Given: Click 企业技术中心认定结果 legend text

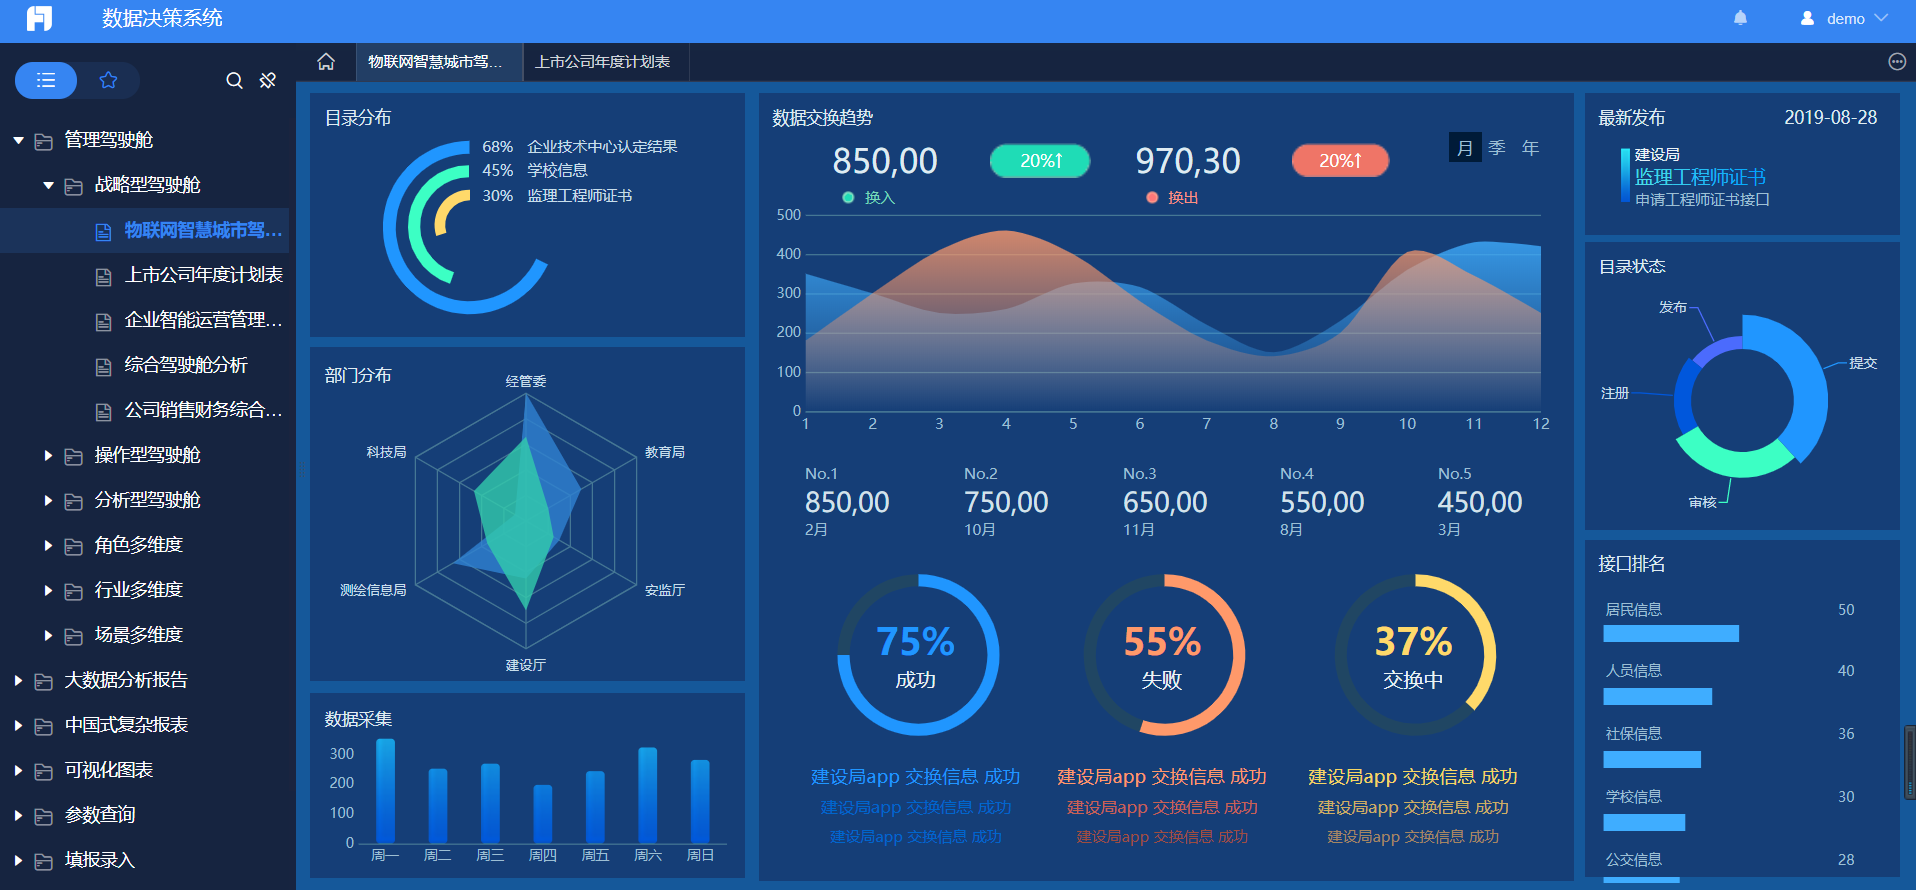Looking at the screenshot, I should [x=602, y=147].
